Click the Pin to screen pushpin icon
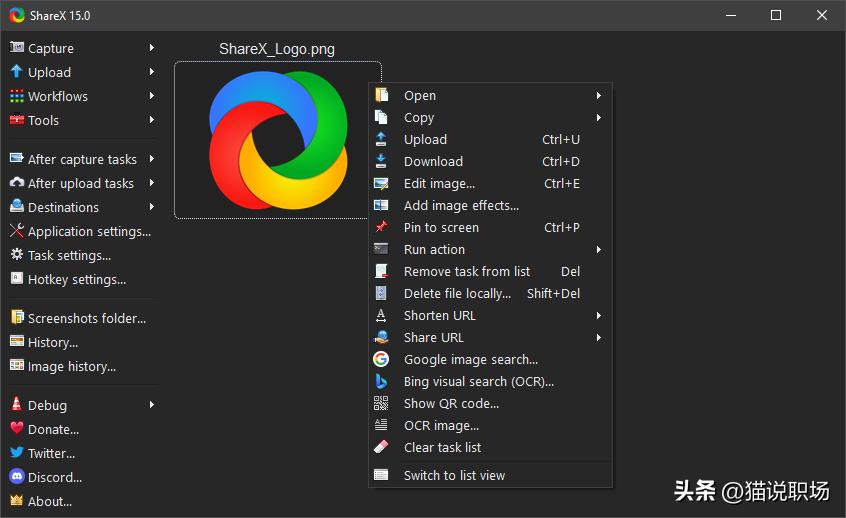 coord(381,227)
